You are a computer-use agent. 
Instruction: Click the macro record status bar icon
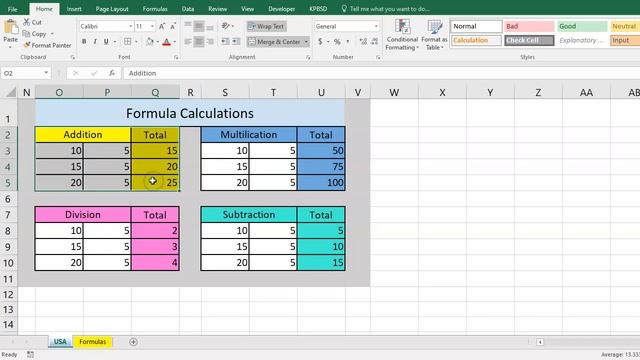(x=31, y=355)
